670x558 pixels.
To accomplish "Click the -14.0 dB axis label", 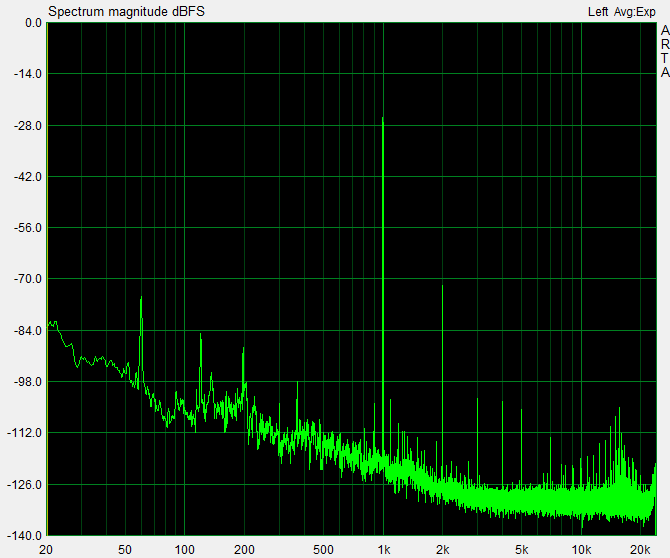I will 28,74.
